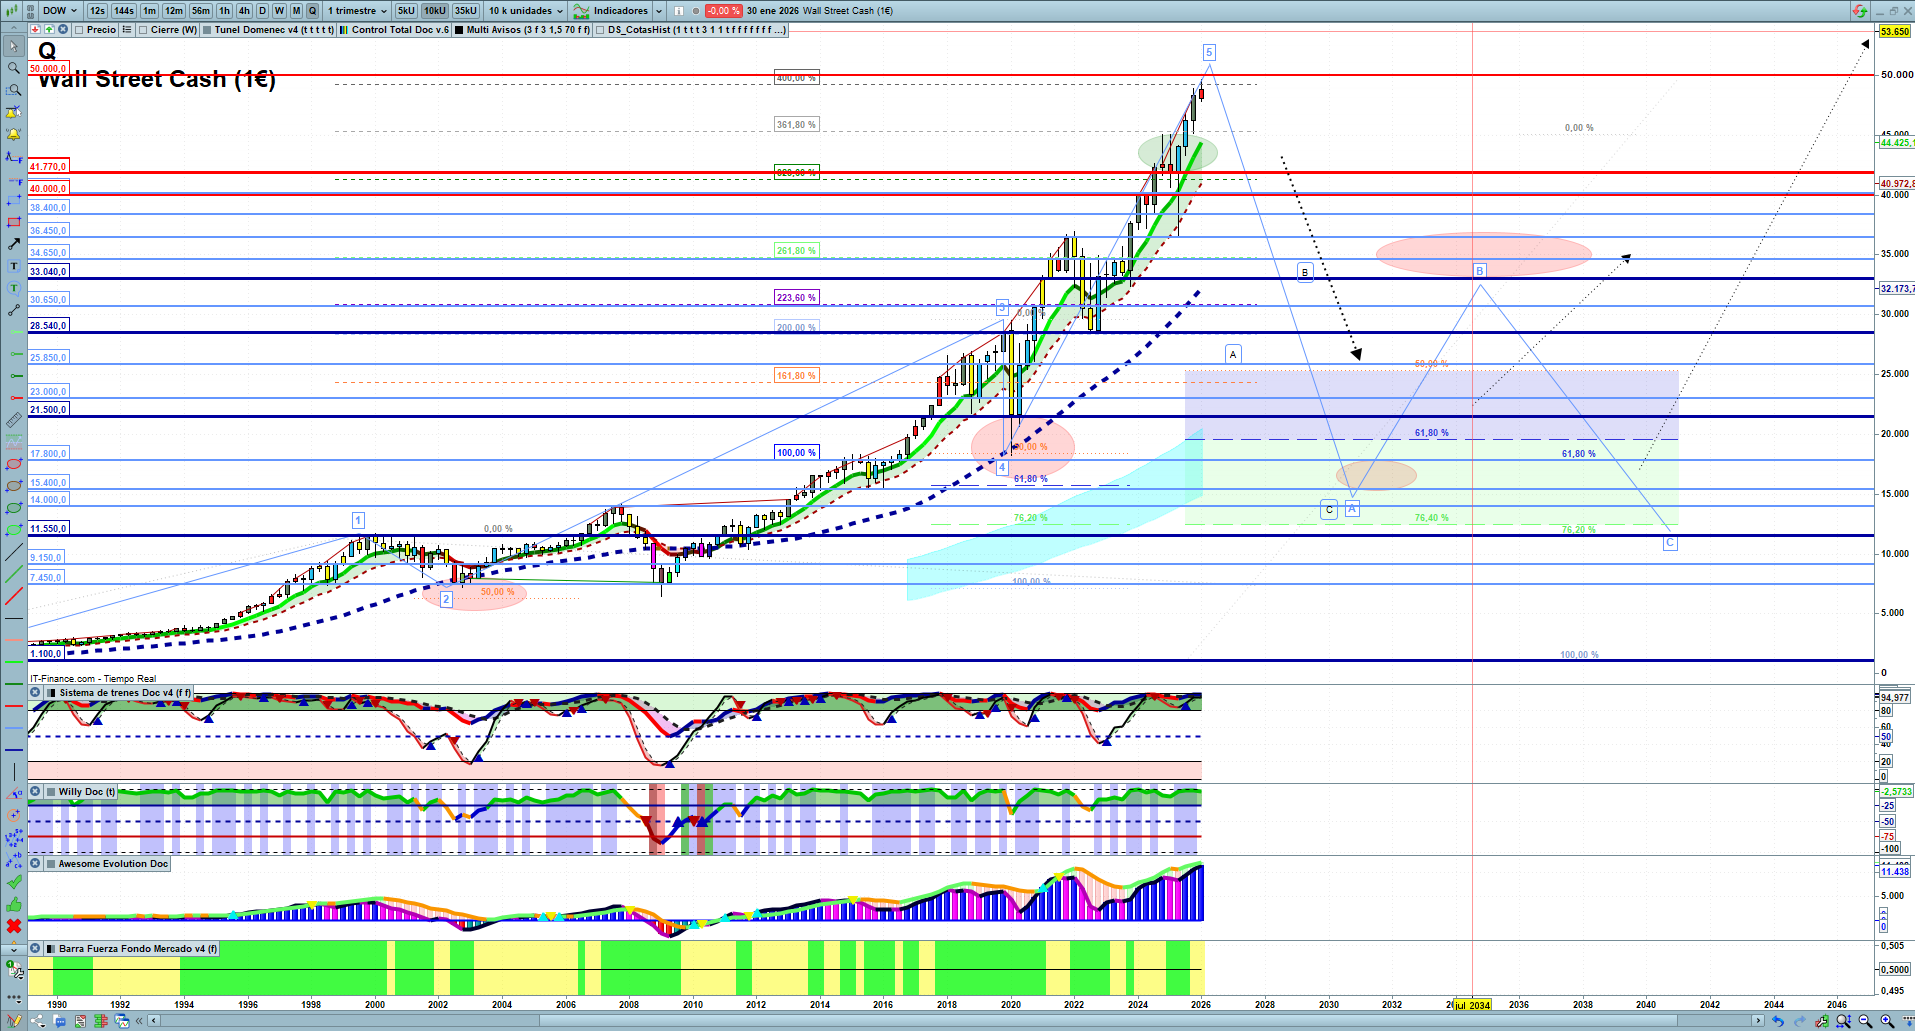Toggle the Cierre (W) checkbox

pyautogui.click(x=144, y=30)
